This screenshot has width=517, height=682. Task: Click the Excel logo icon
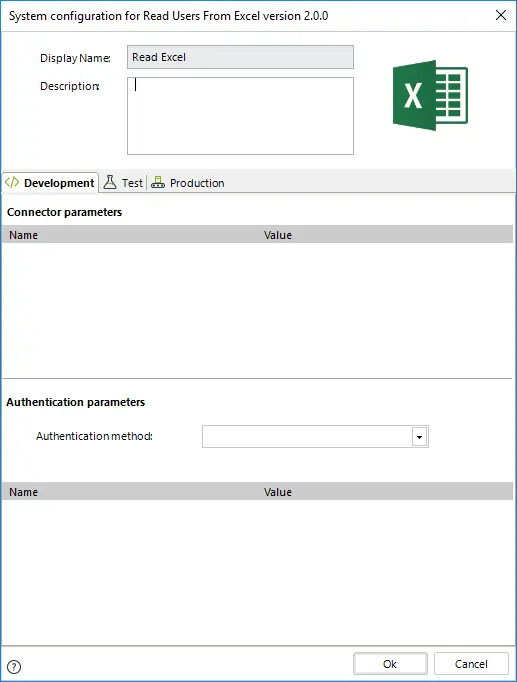click(430, 95)
